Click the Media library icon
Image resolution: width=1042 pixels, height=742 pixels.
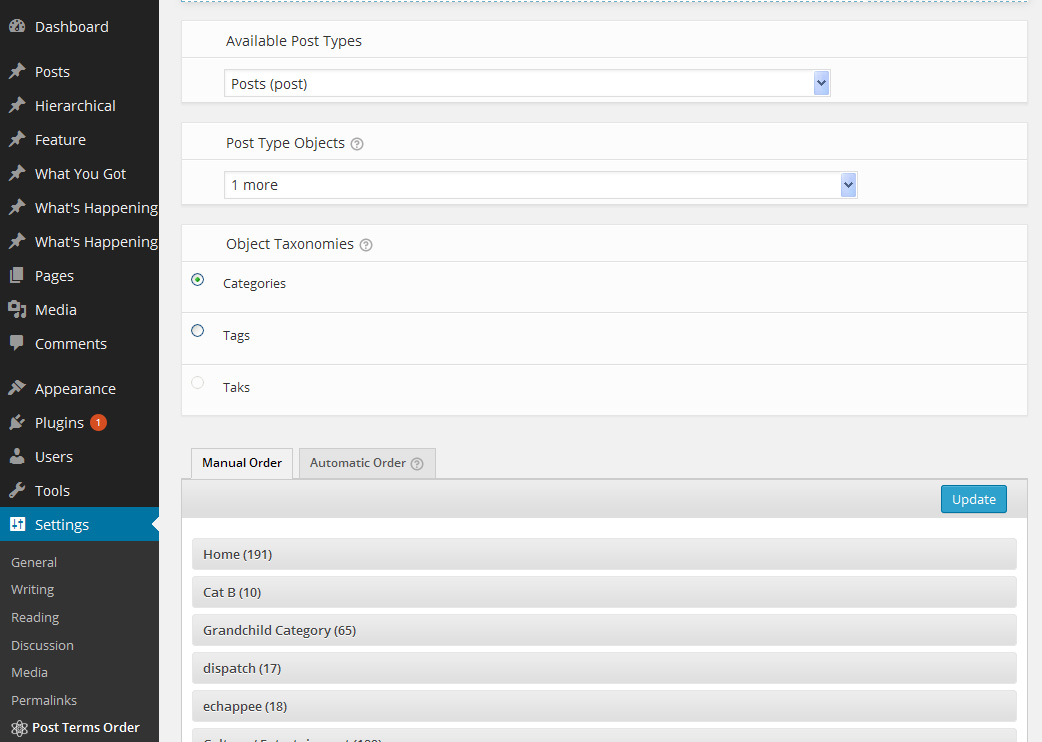17,309
